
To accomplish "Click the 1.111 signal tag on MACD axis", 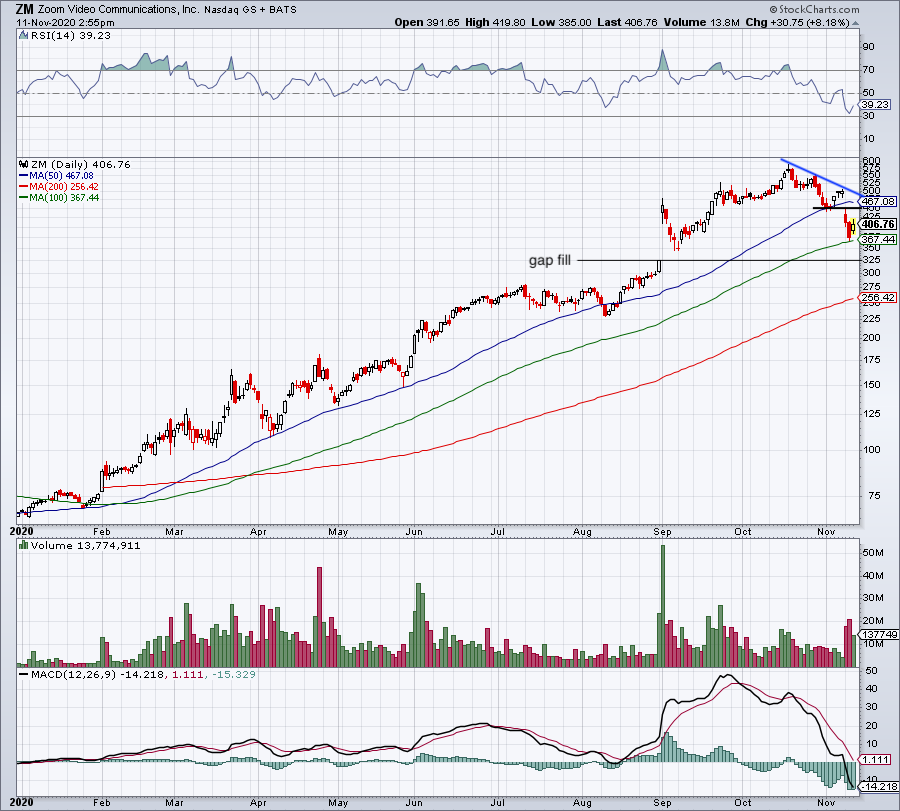I will [x=876, y=759].
